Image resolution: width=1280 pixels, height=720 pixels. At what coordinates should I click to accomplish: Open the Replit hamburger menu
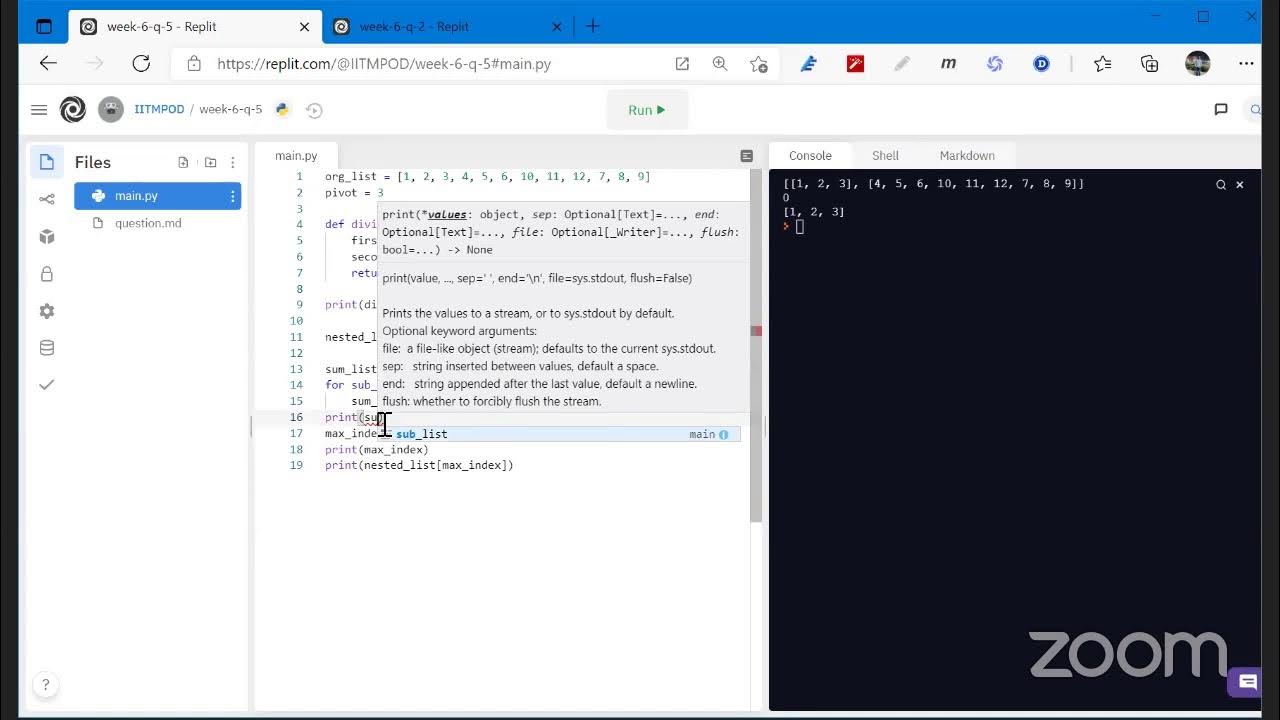pyautogui.click(x=39, y=110)
